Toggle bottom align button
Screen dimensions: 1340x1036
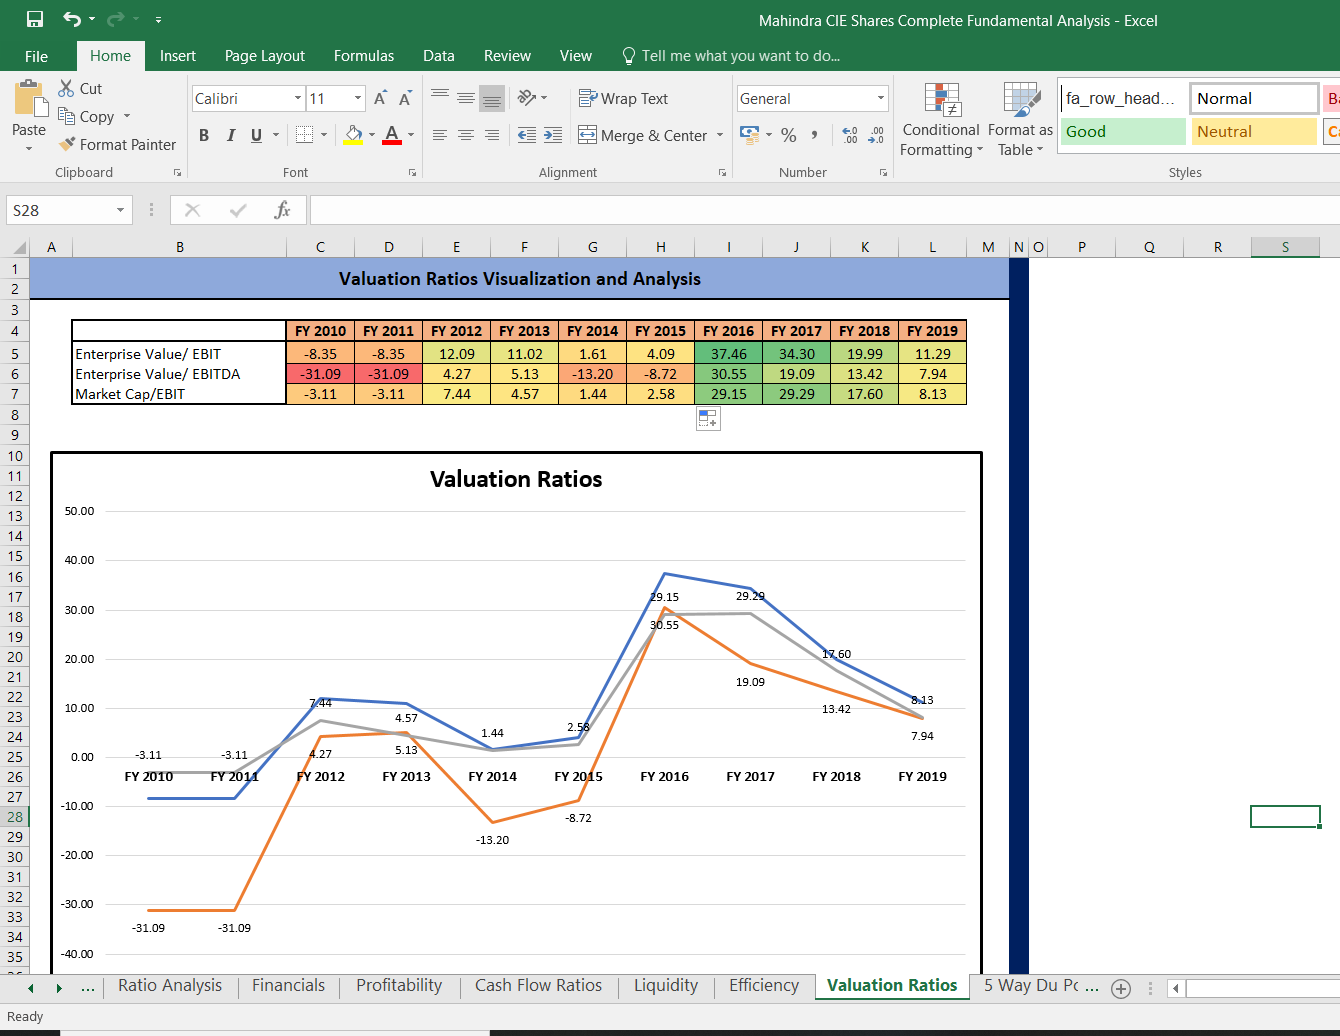[492, 98]
